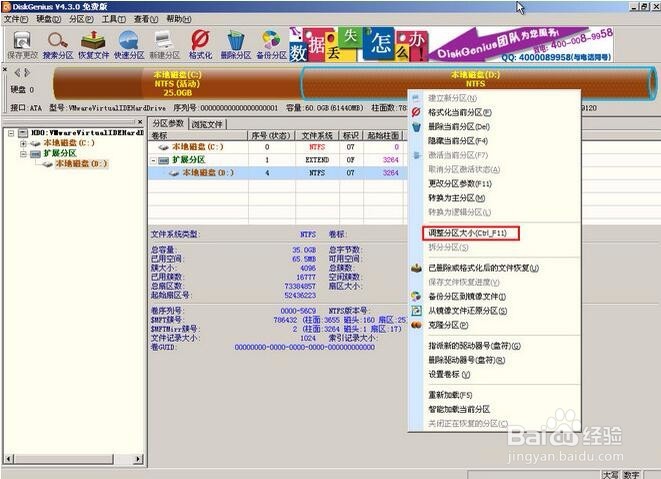Open the 查看 menu
Screen dimensions: 661x479
[x=146, y=19]
